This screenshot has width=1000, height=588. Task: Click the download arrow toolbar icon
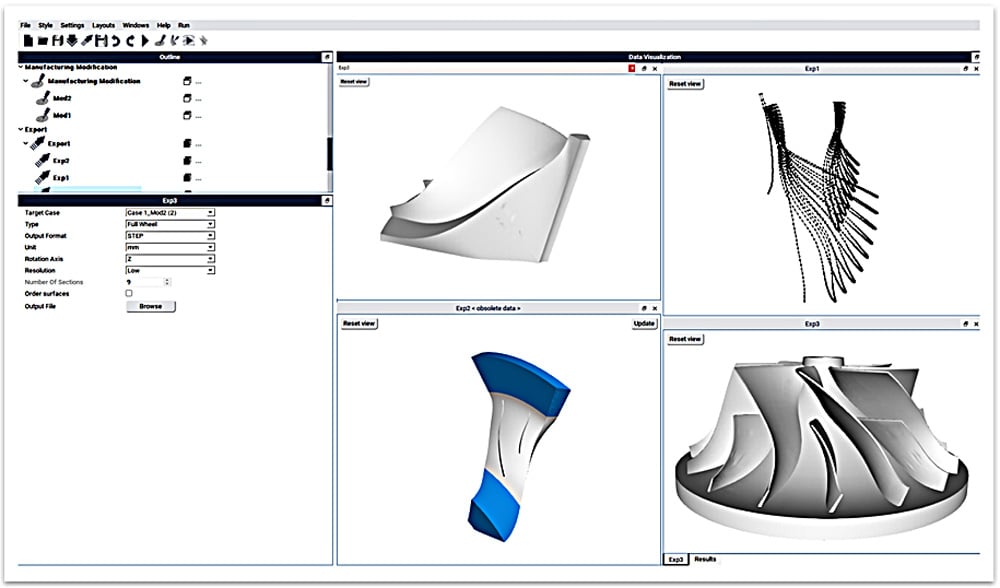72,41
